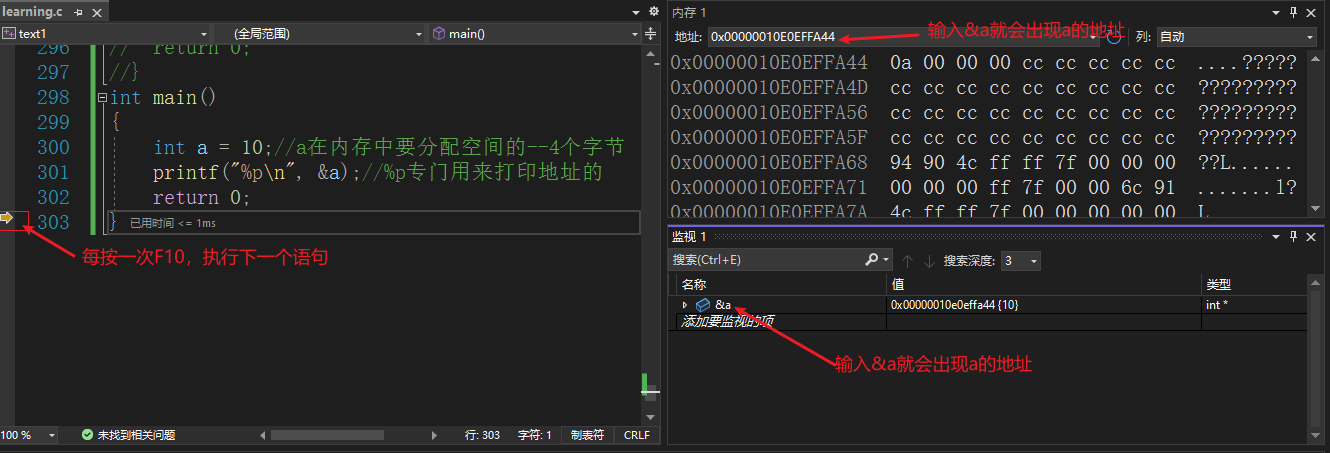Pin the learning.c editor tab
The height and width of the screenshot is (453, 1330).
coord(76,11)
